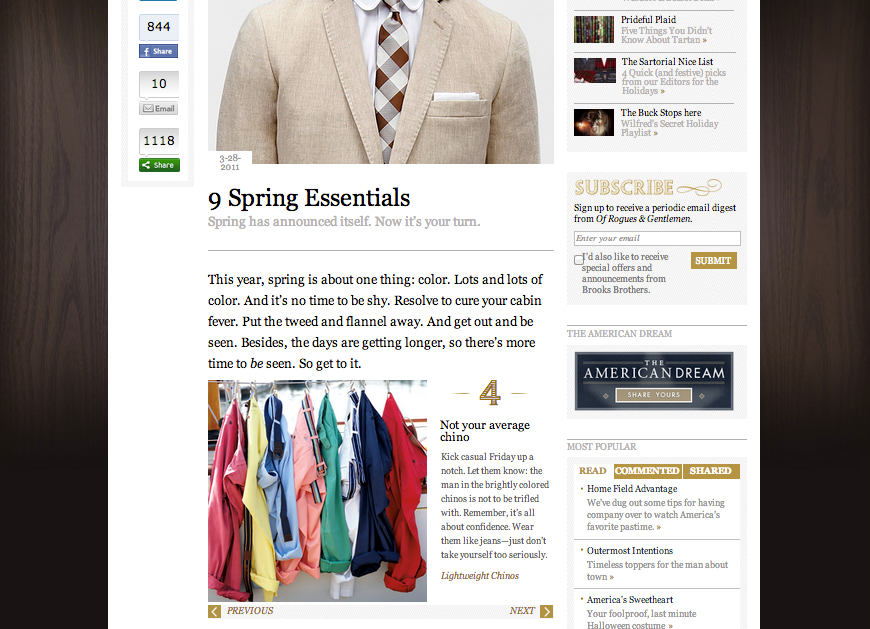870x629 pixels.
Task: Click the colorful chinos slideshow image
Action: click(317, 491)
